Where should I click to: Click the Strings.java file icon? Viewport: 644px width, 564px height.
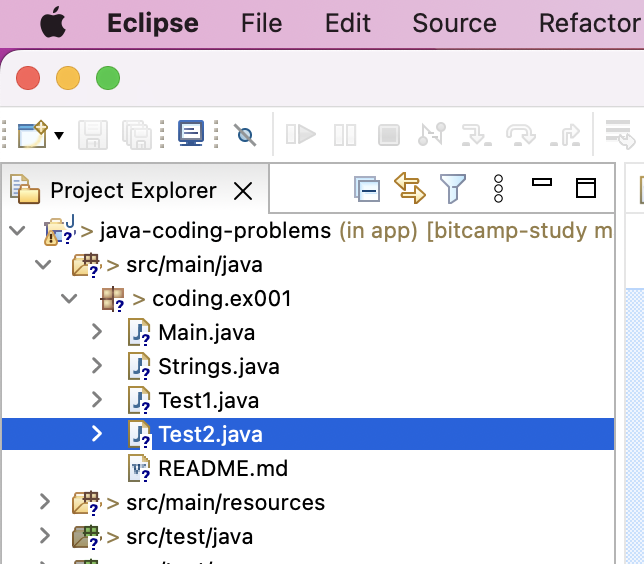point(139,366)
